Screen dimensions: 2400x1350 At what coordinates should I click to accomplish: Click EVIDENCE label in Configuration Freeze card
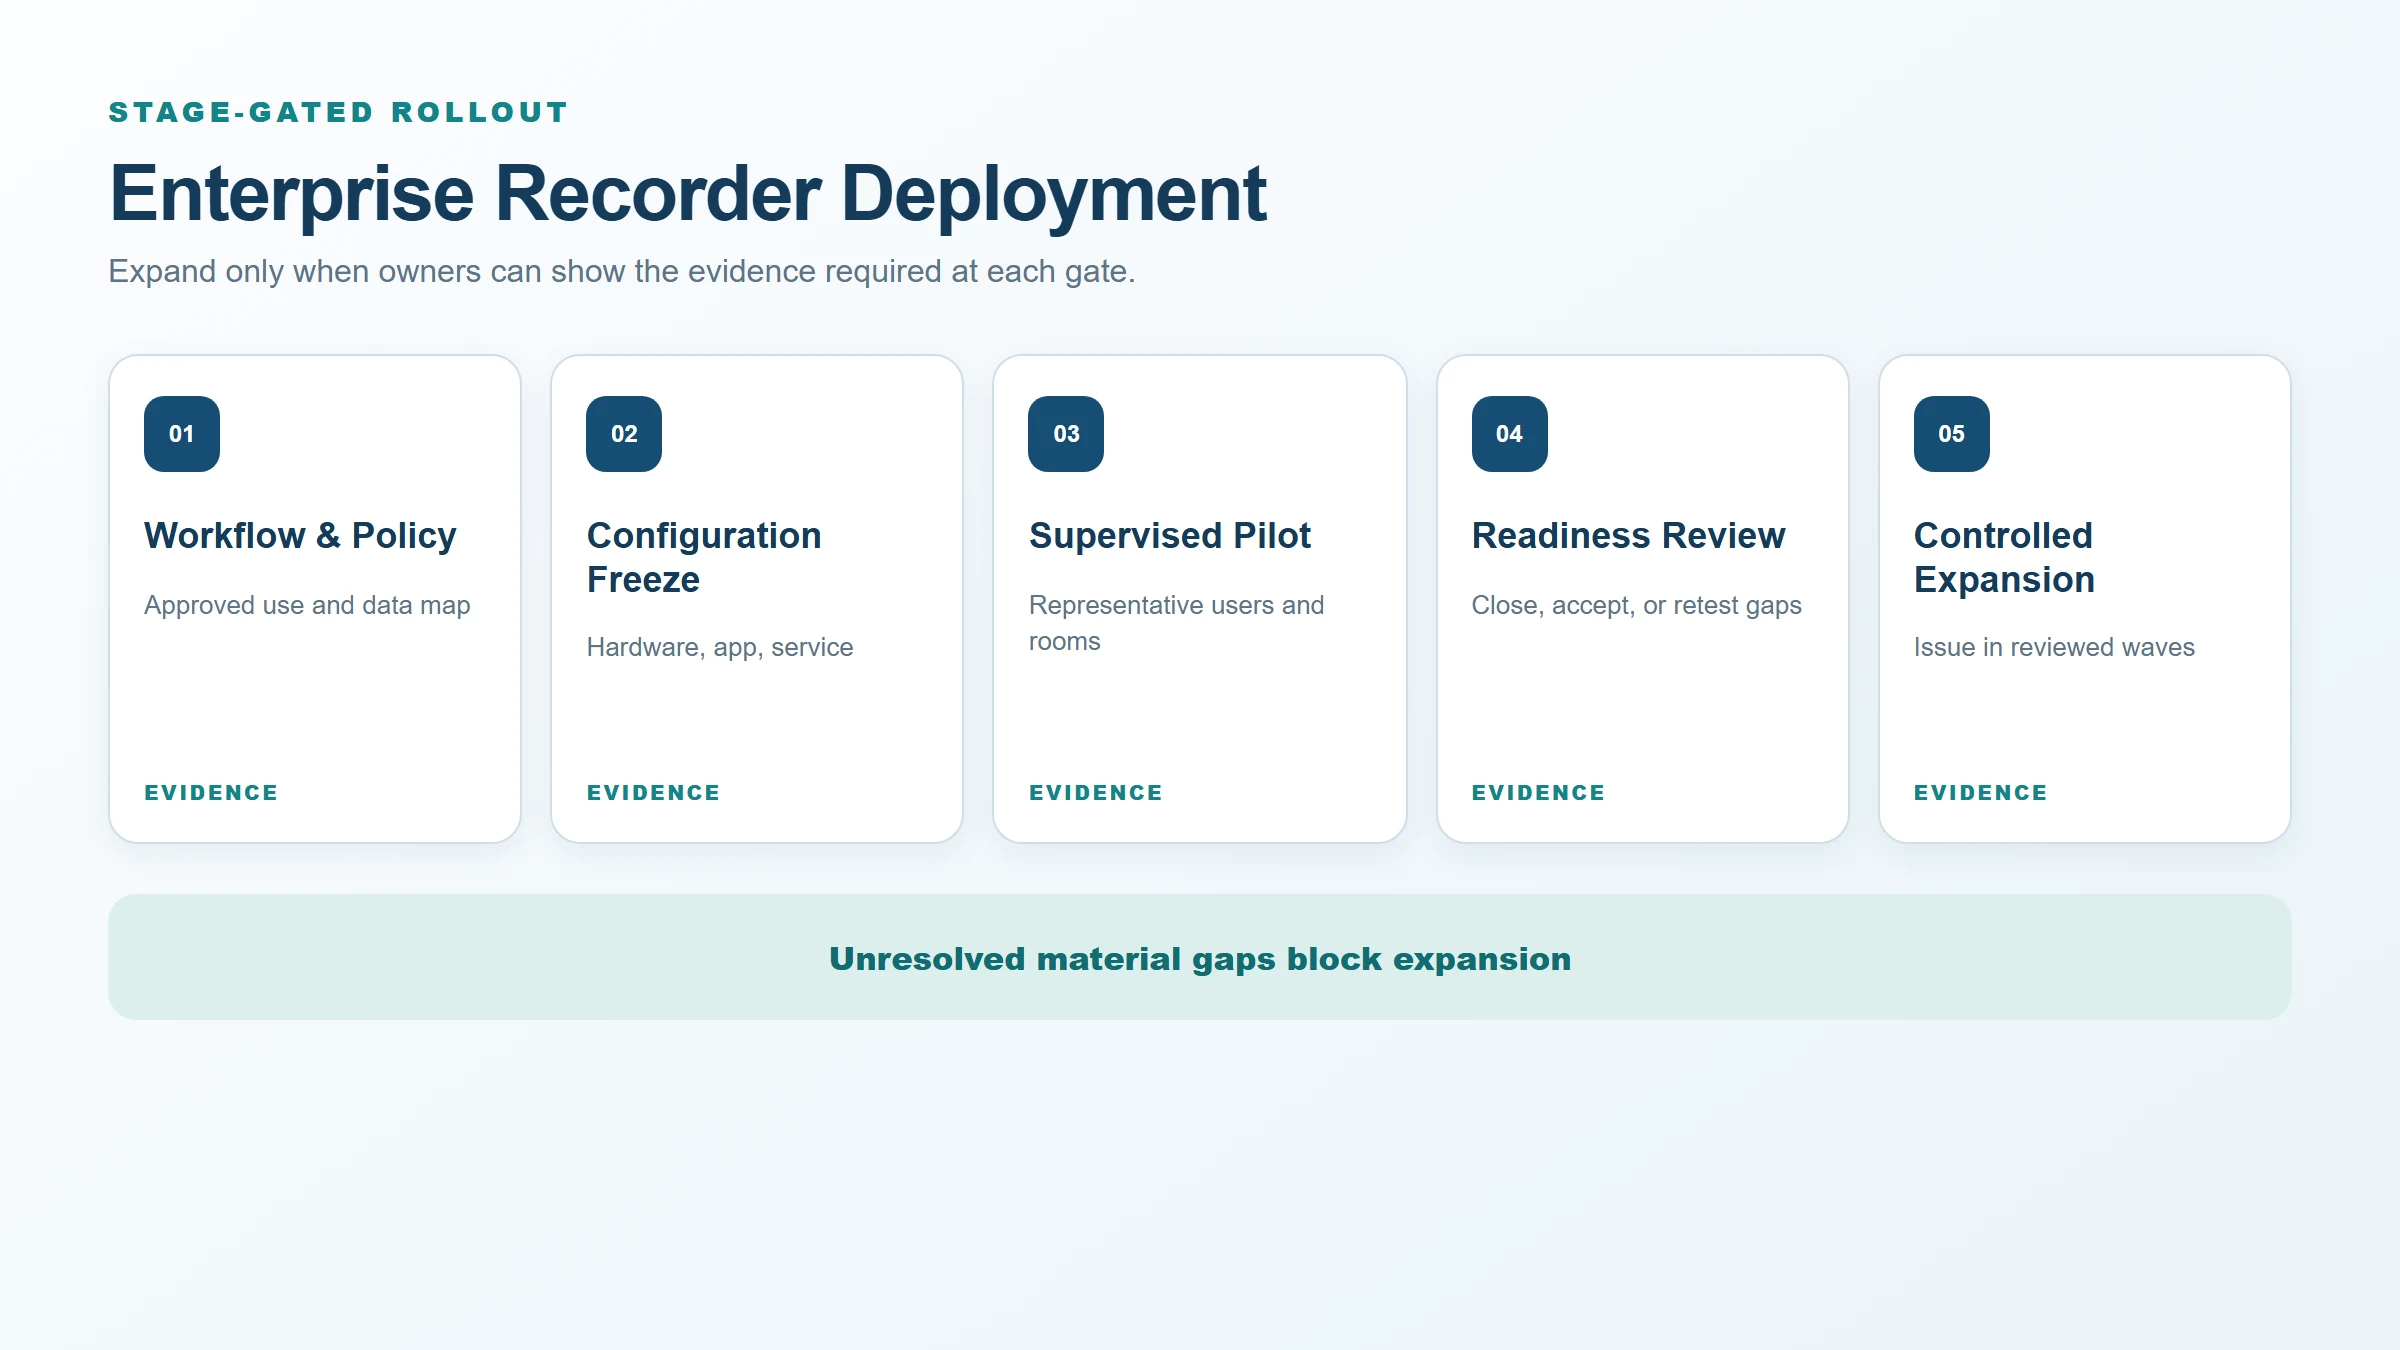(653, 793)
